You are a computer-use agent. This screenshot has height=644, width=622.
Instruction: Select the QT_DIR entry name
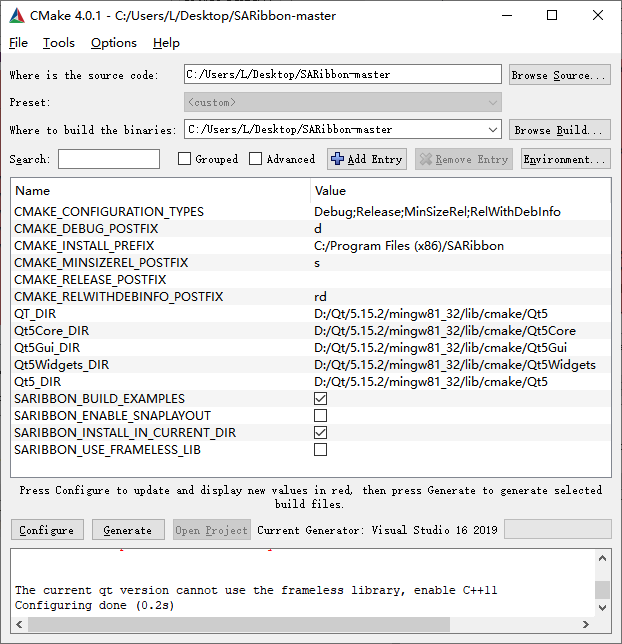click(35, 314)
